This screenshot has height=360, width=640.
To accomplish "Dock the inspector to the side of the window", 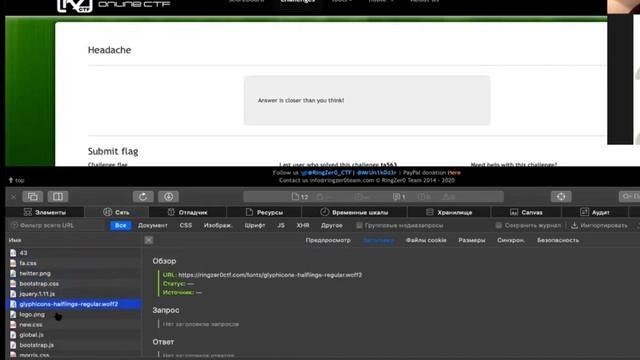I will [58, 197].
